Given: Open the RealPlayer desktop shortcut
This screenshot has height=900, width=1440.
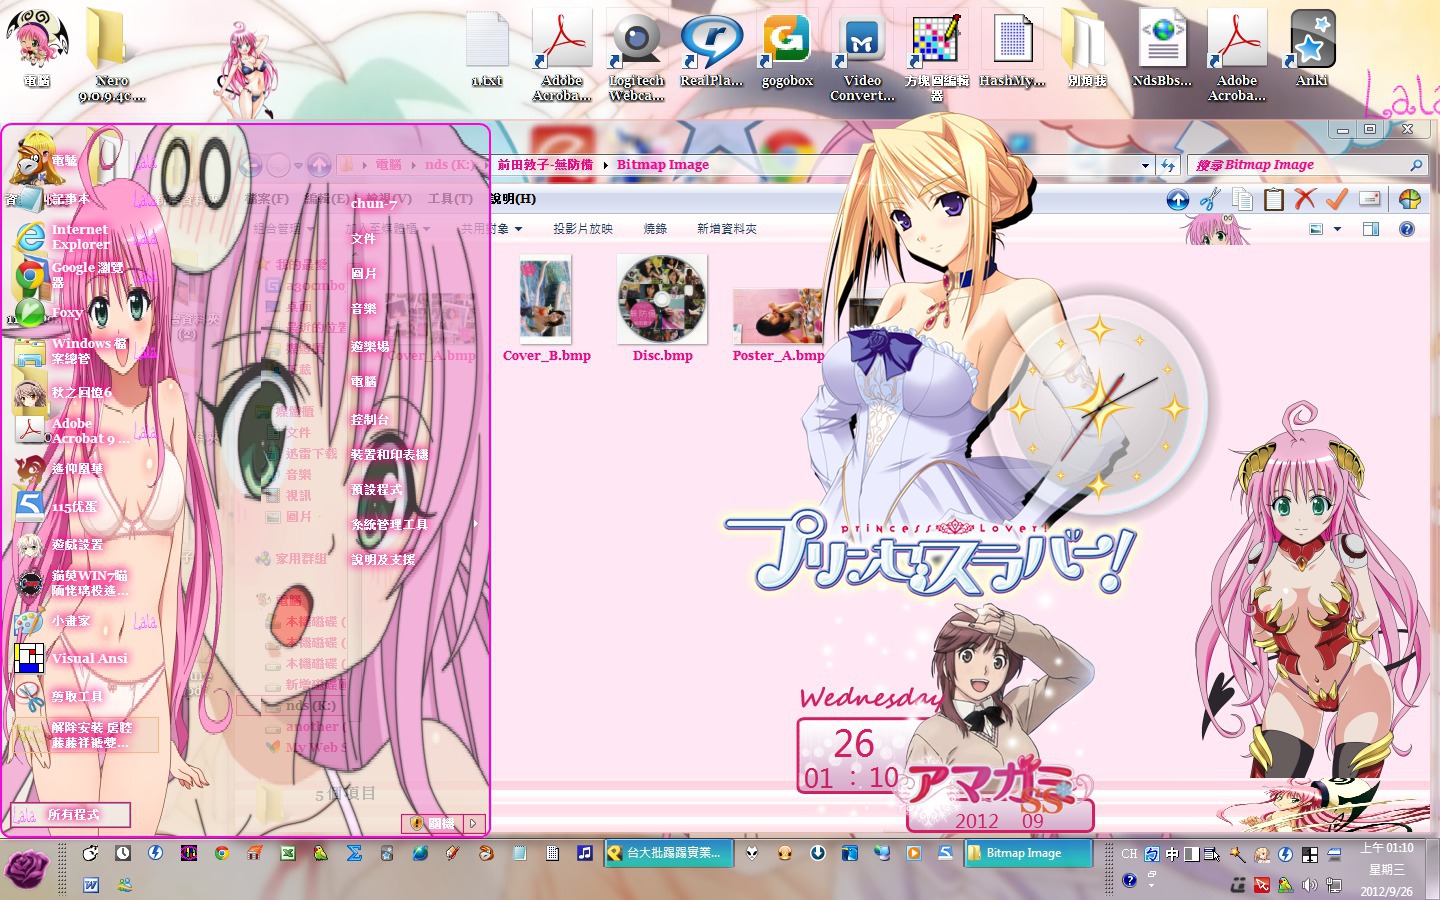Looking at the screenshot, I should coord(711,50).
